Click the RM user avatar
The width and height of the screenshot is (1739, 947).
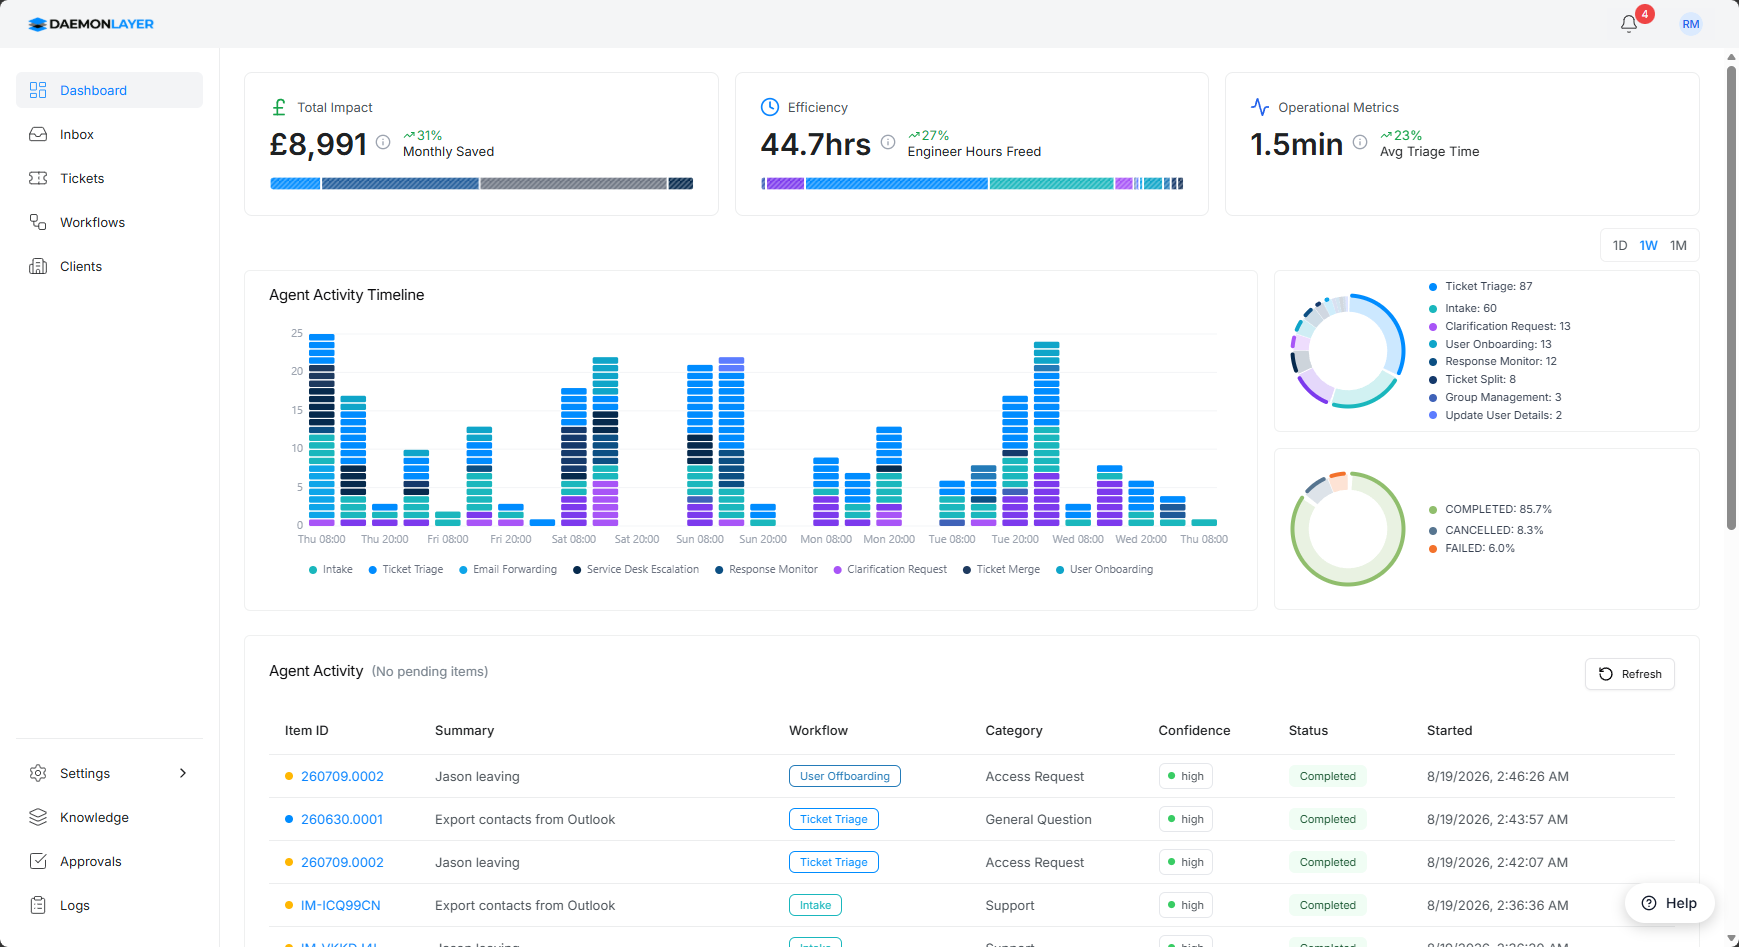(1691, 24)
